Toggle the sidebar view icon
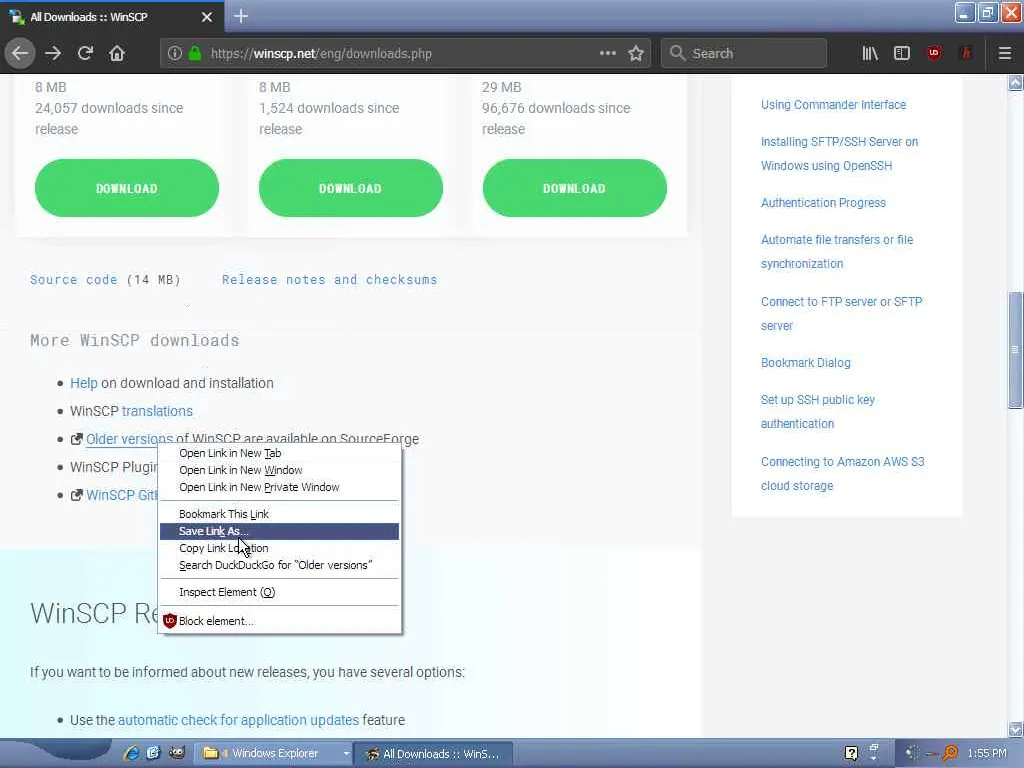 [x=902, y=53]
